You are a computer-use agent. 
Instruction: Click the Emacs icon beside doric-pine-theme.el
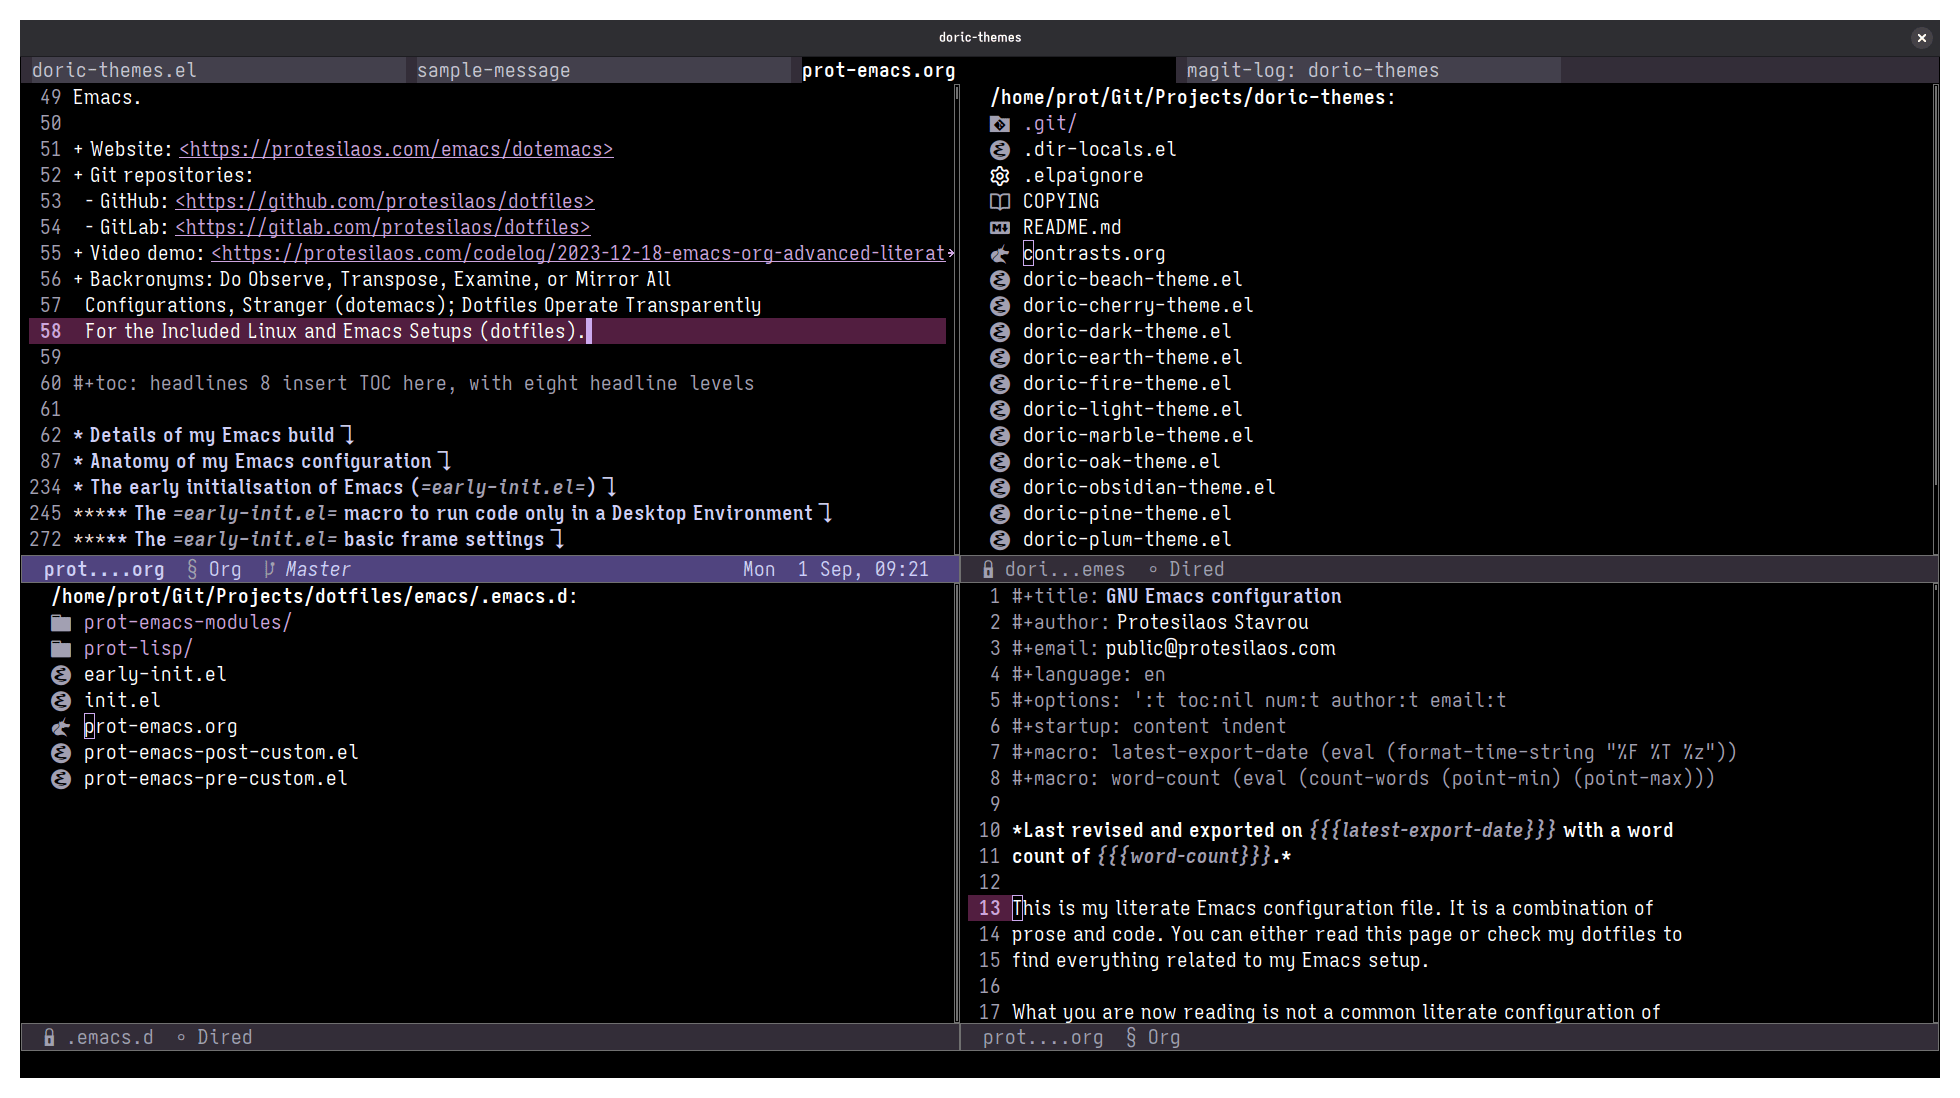click(x=999, y=514)
